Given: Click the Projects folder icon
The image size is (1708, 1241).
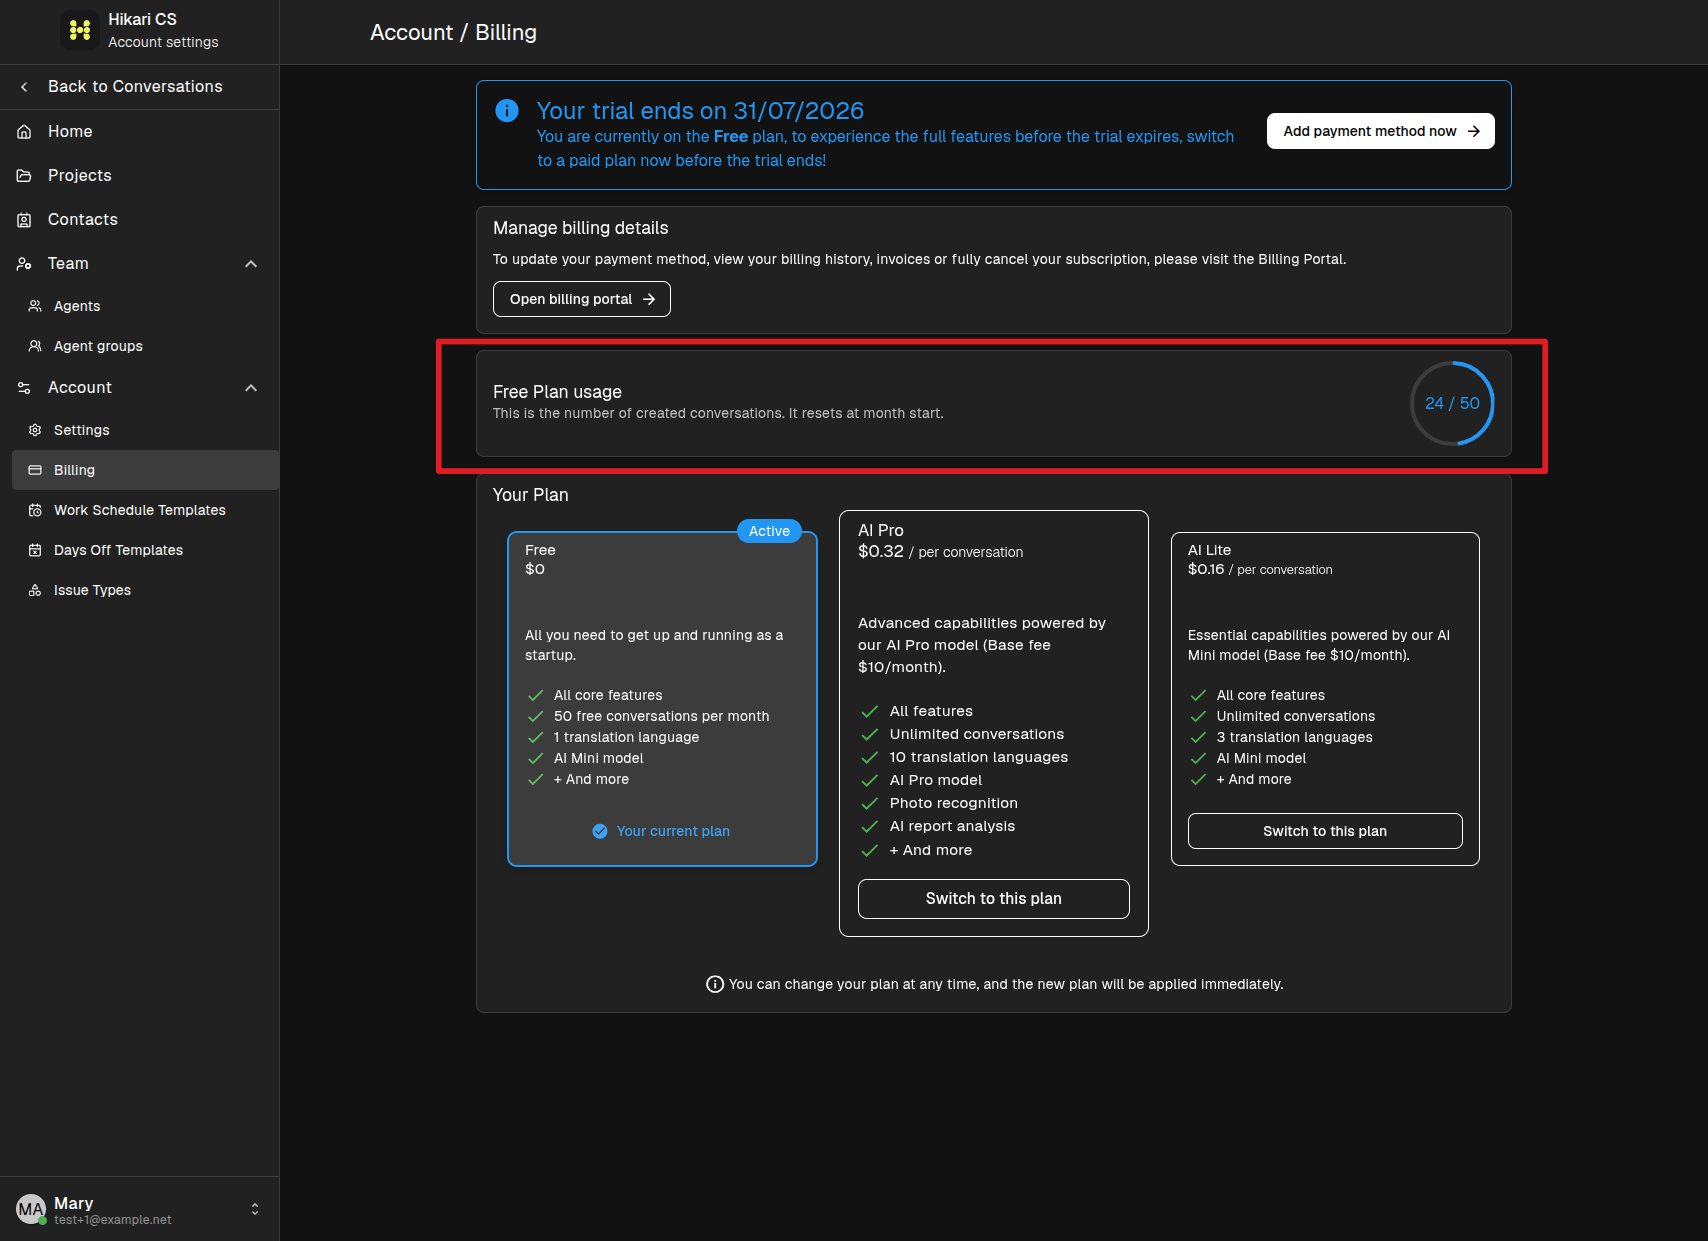Looking at the screenshot, I should pyautogui.click(x=25, y=176).
